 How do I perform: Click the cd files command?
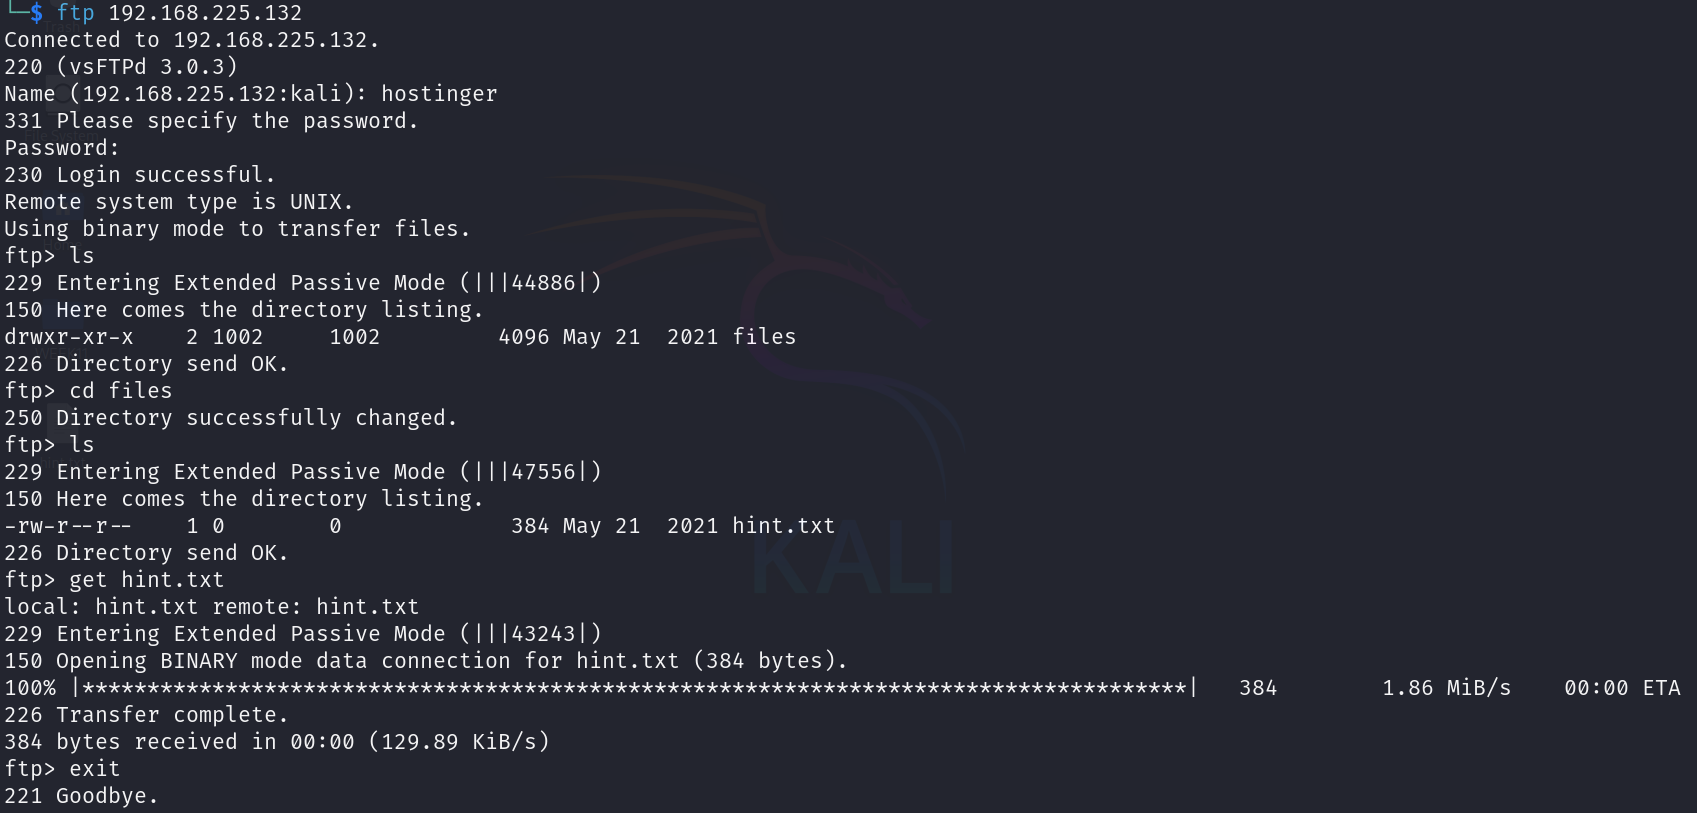(x=121, y=391)
